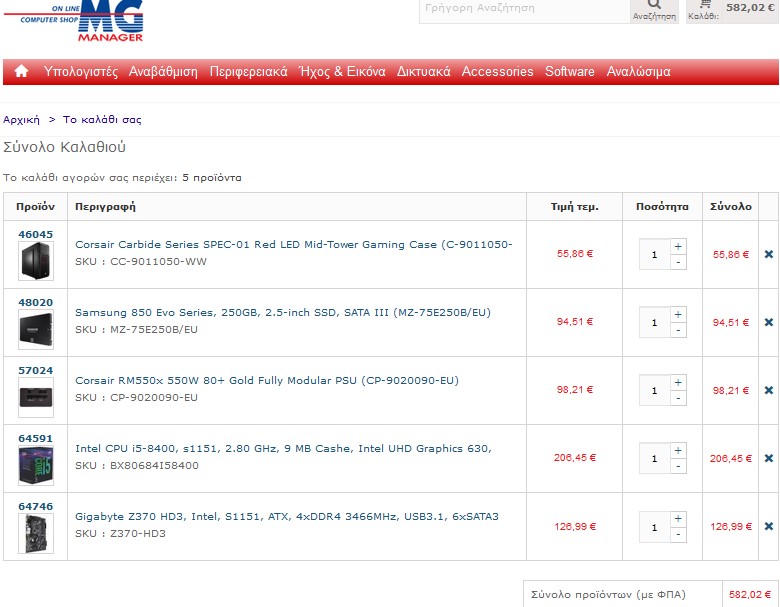Viewport: 780px width, 607px height.
Task: Increase quantity of Samsung 850 Evo SSD
Action: (x=678, y=314)
